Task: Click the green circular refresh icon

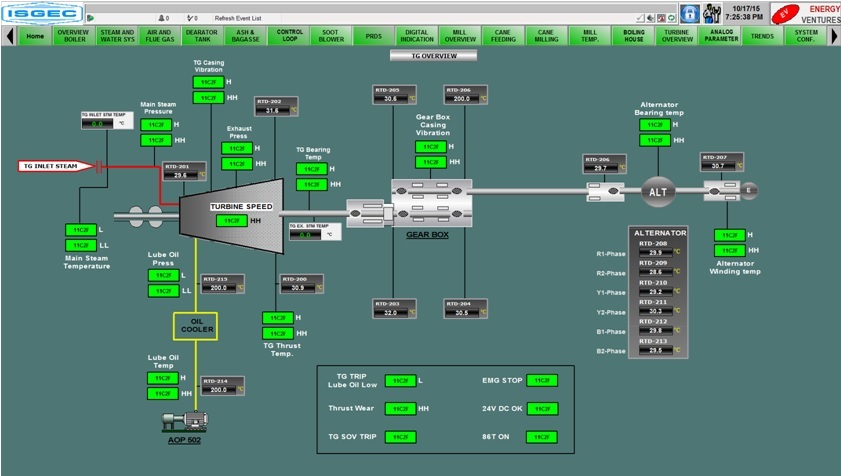Action: [671, 18]
